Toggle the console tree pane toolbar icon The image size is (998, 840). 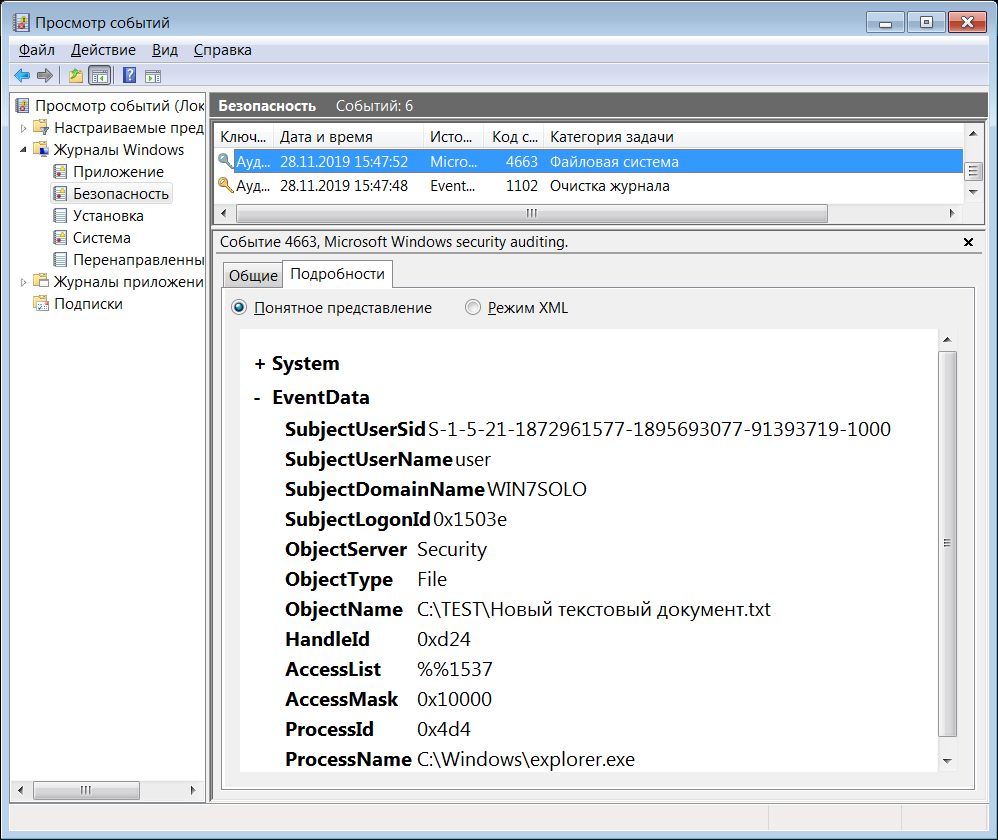[x=100, y=76]
